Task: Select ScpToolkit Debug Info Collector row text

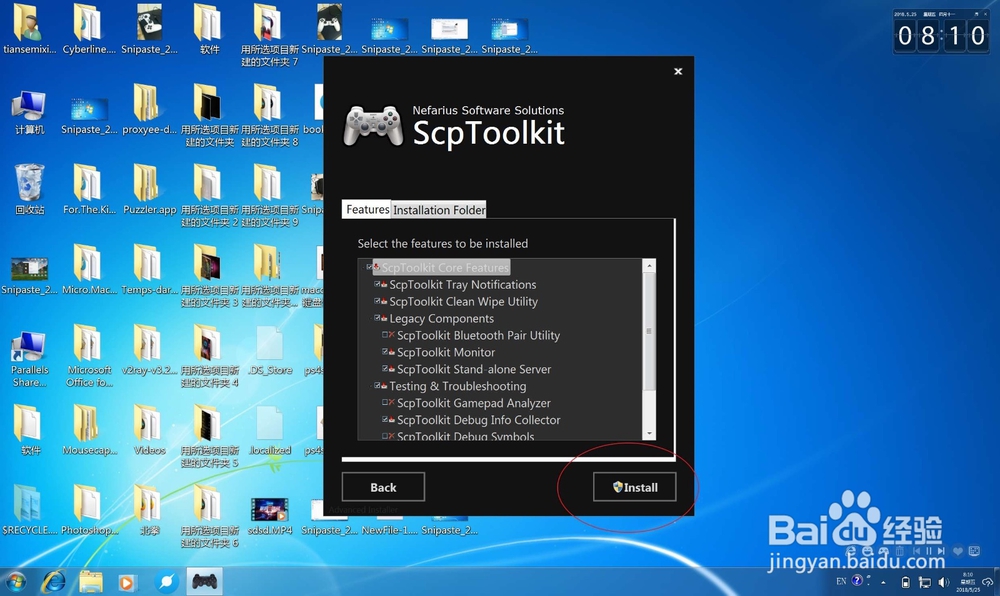Action: tap(478, 420)
